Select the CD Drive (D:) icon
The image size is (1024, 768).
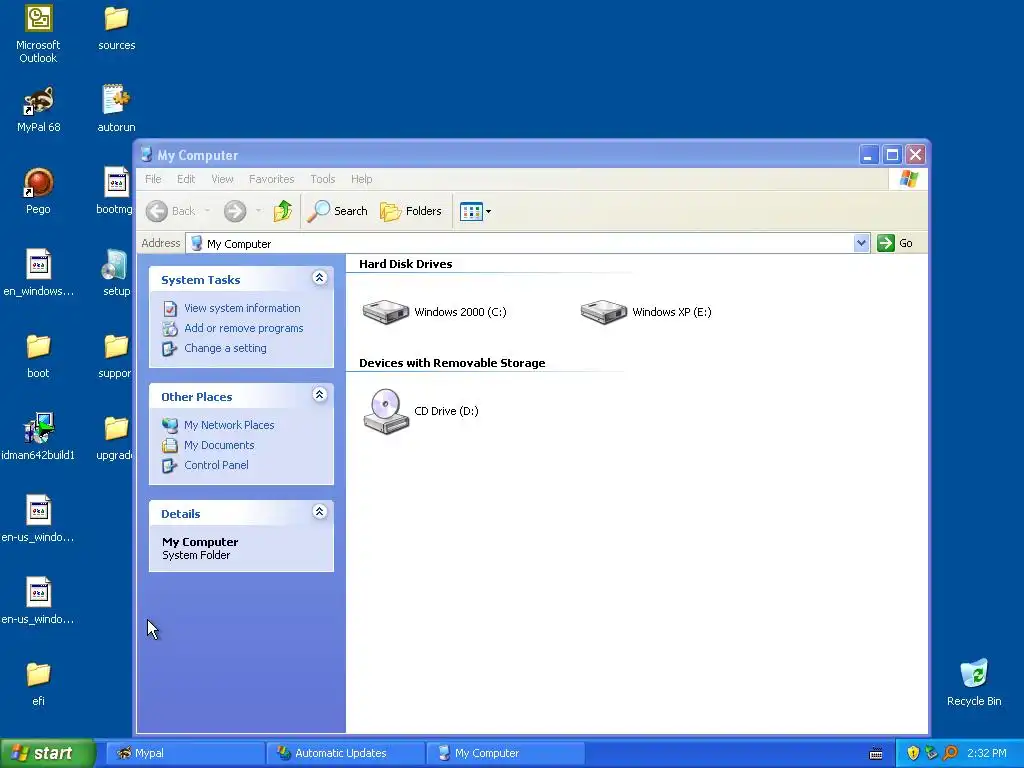pos(386,411)
